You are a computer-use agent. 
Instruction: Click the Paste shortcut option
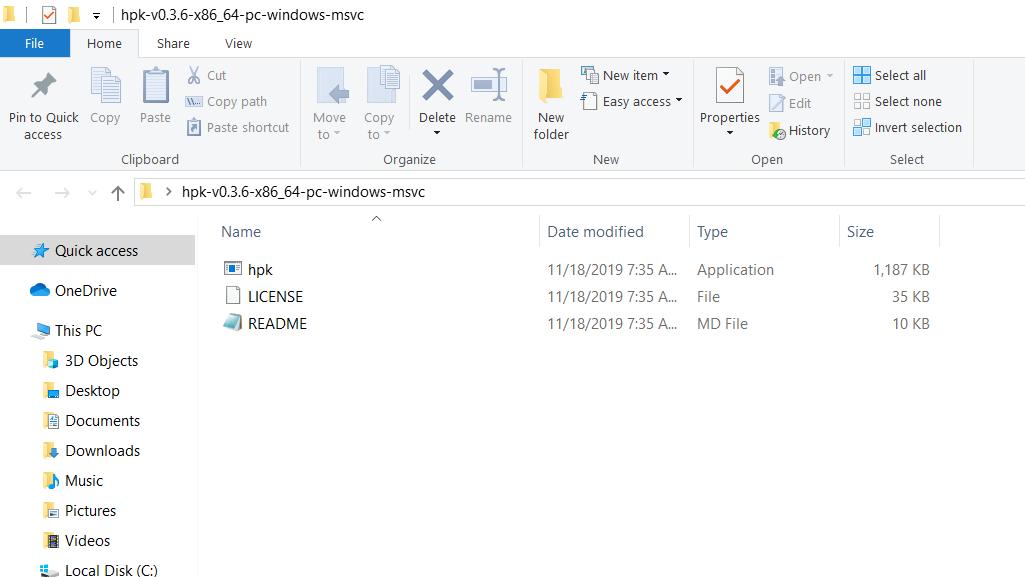tap(238, 127)
